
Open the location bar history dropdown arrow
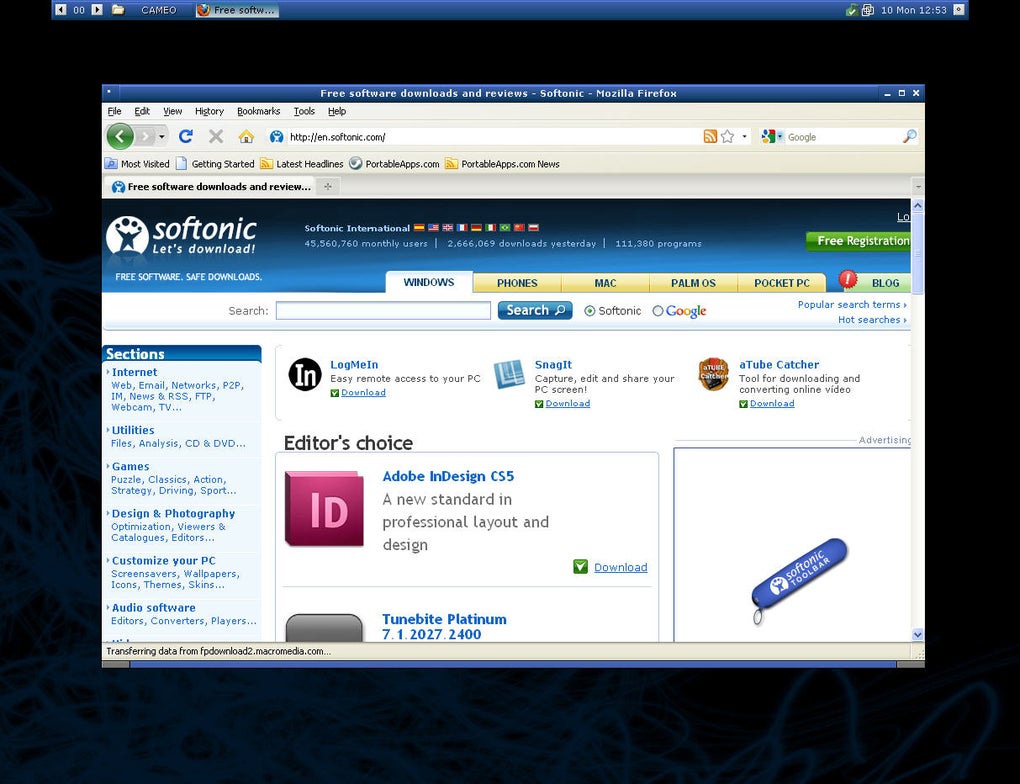745,137
